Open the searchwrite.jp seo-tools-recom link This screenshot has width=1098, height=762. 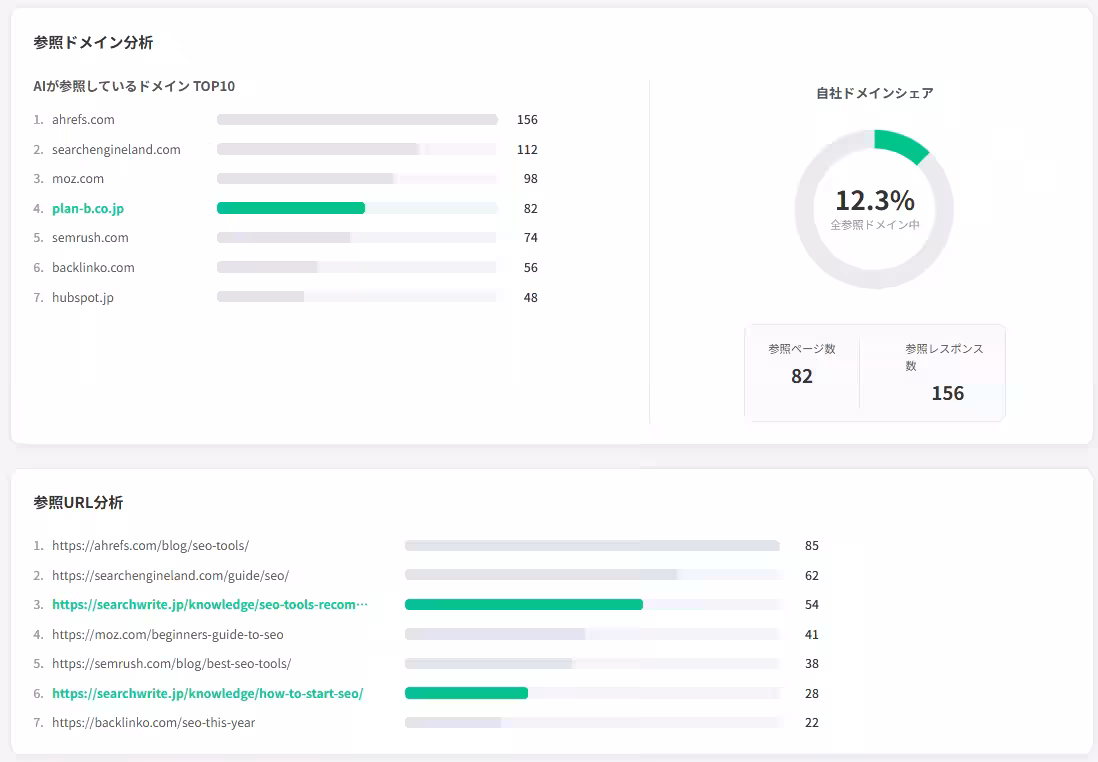(209, 604)
